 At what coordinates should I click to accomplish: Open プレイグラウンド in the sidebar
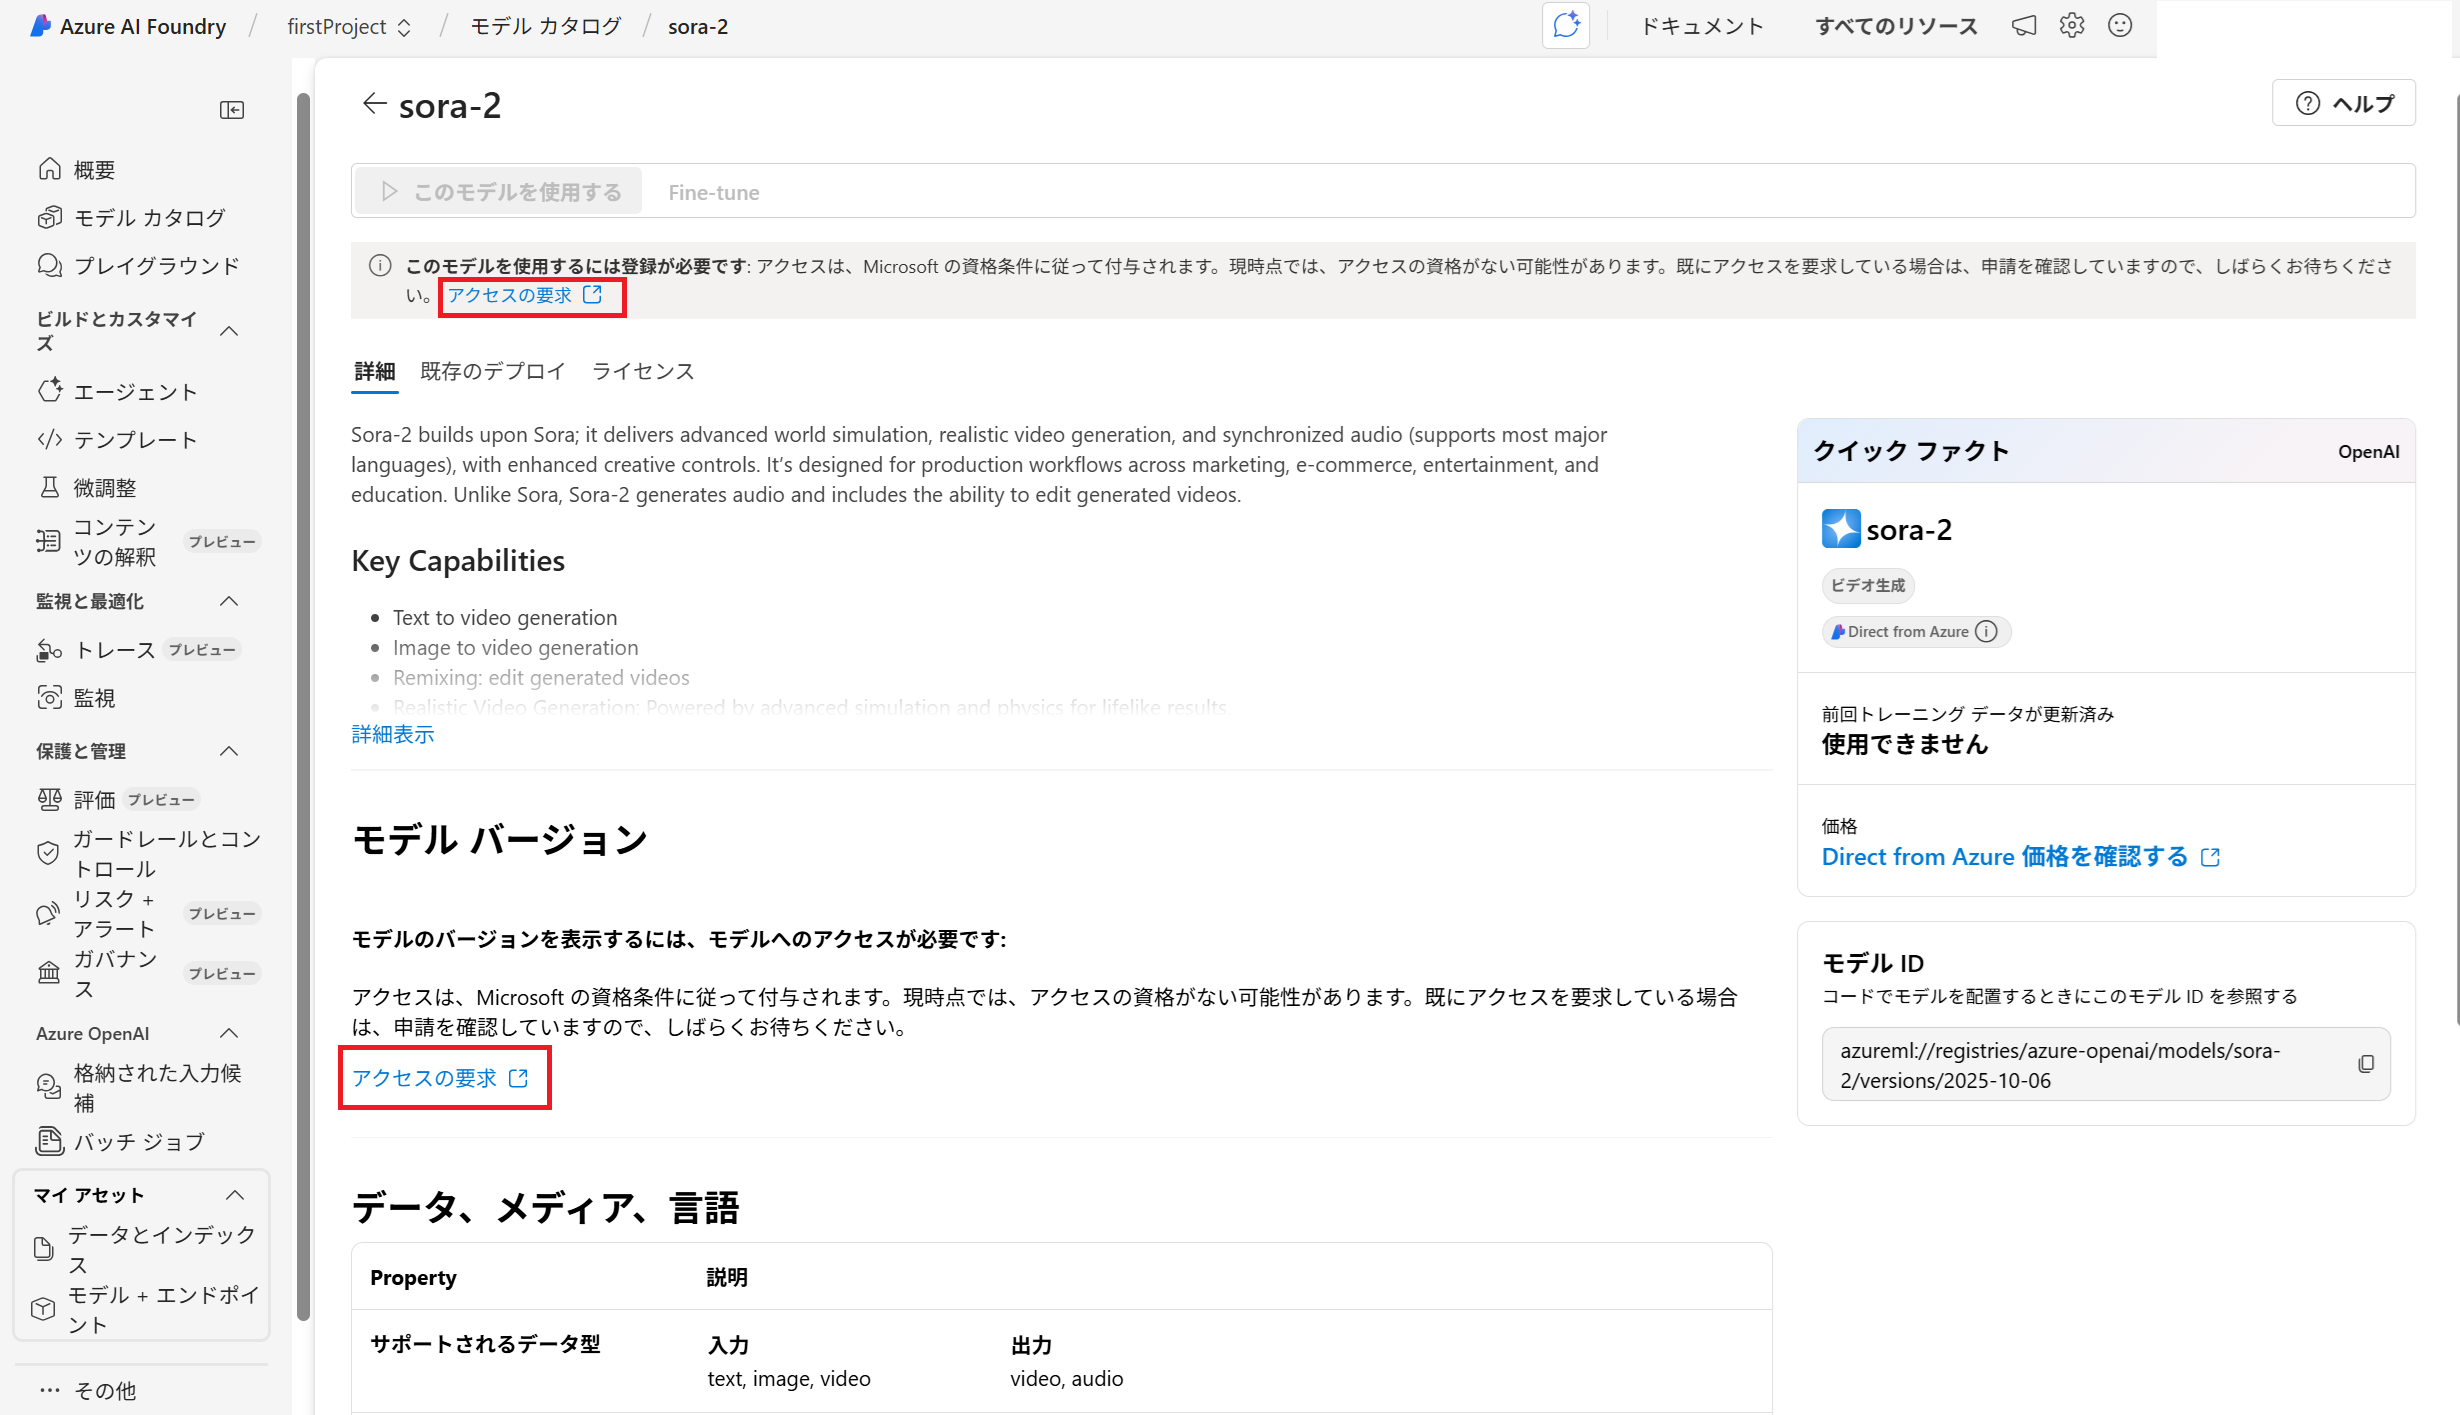tap(156, 266)
